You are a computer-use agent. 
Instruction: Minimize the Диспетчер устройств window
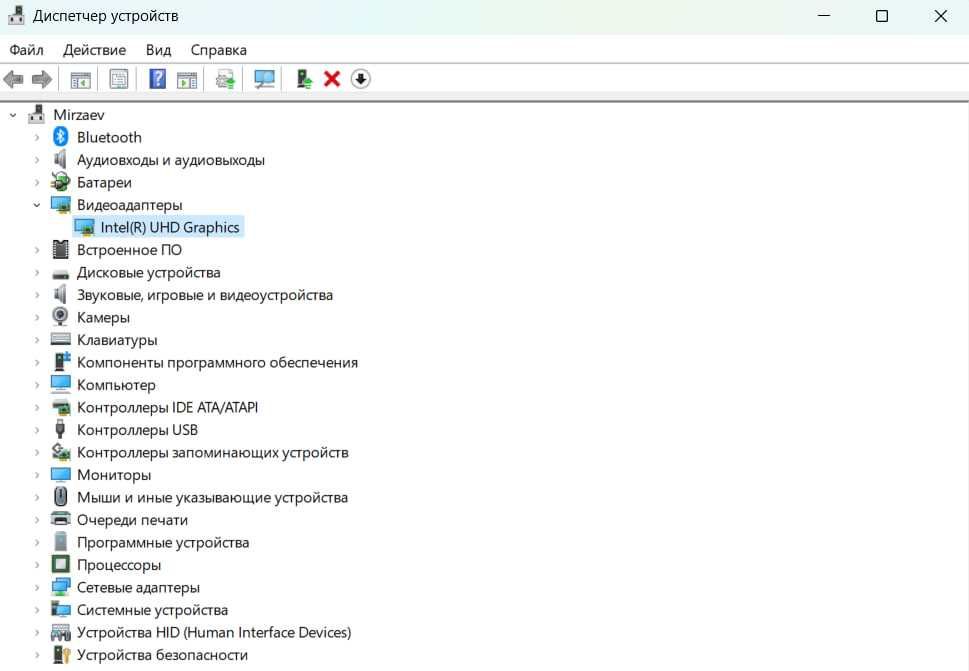824,16
